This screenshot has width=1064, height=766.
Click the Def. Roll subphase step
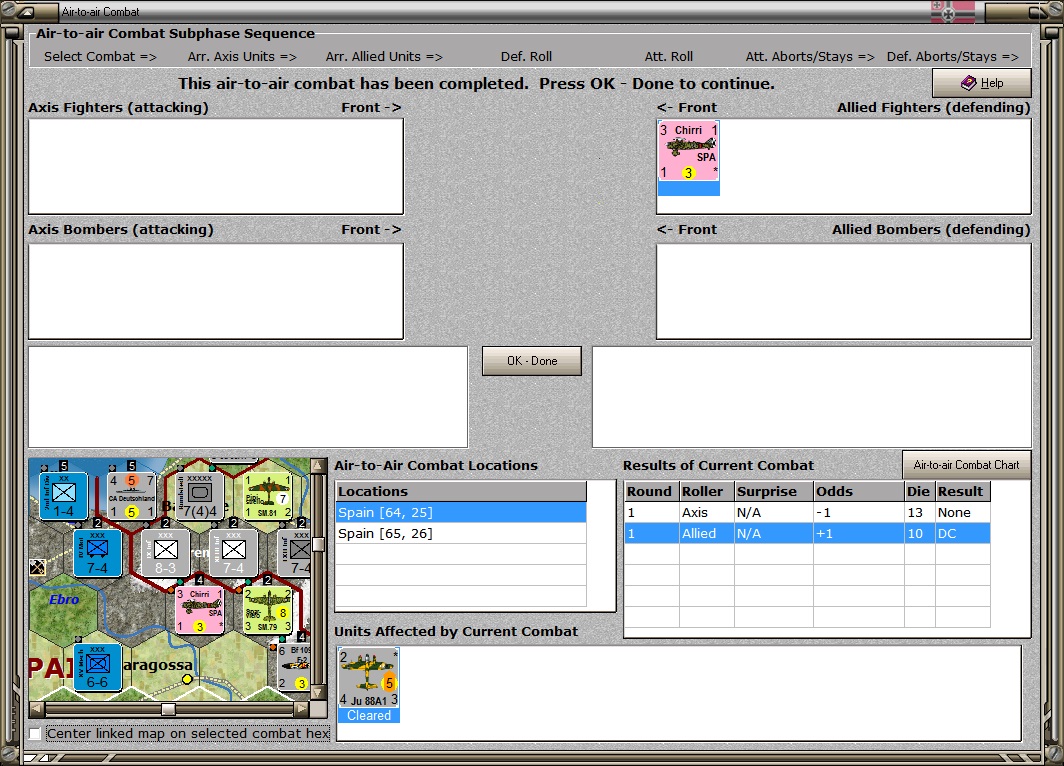(x=527, y=56)
